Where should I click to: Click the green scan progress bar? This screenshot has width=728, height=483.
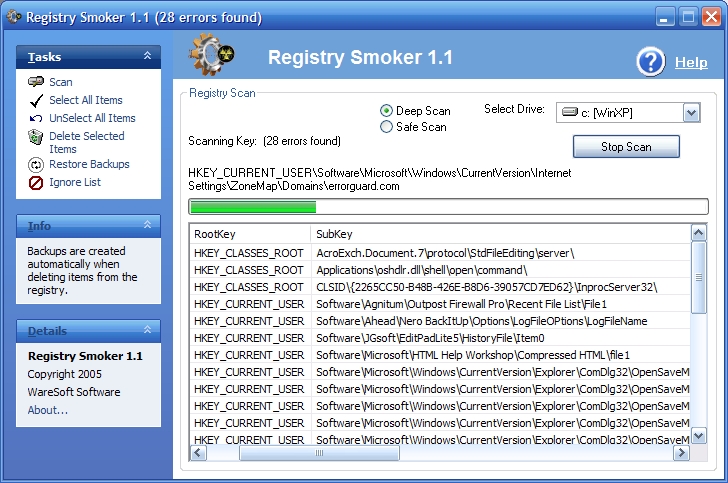click(448, 207)
